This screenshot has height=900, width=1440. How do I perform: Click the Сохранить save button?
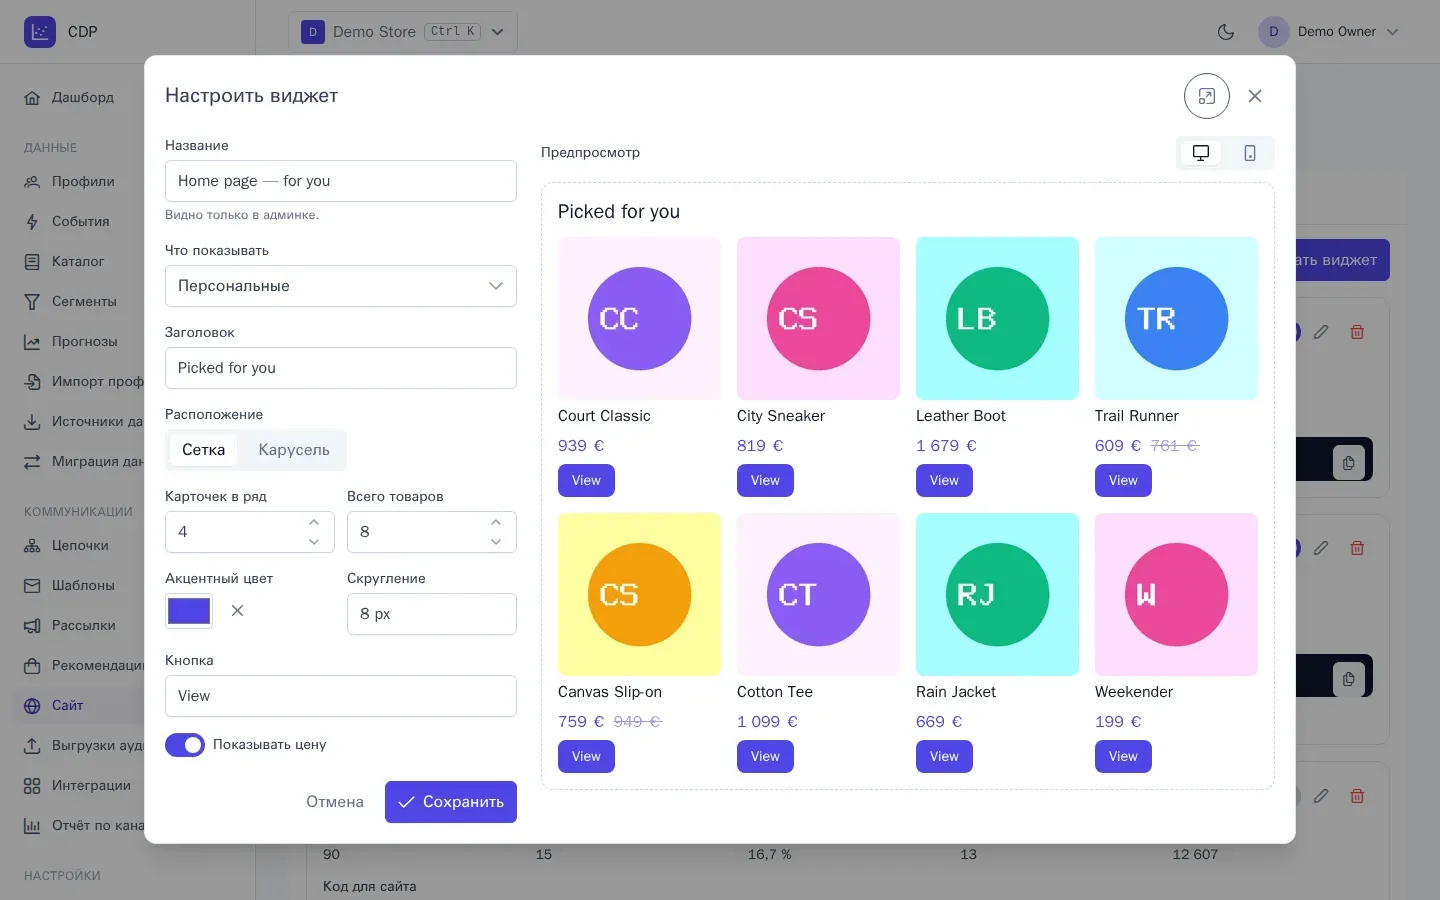[x=451, y=802]
